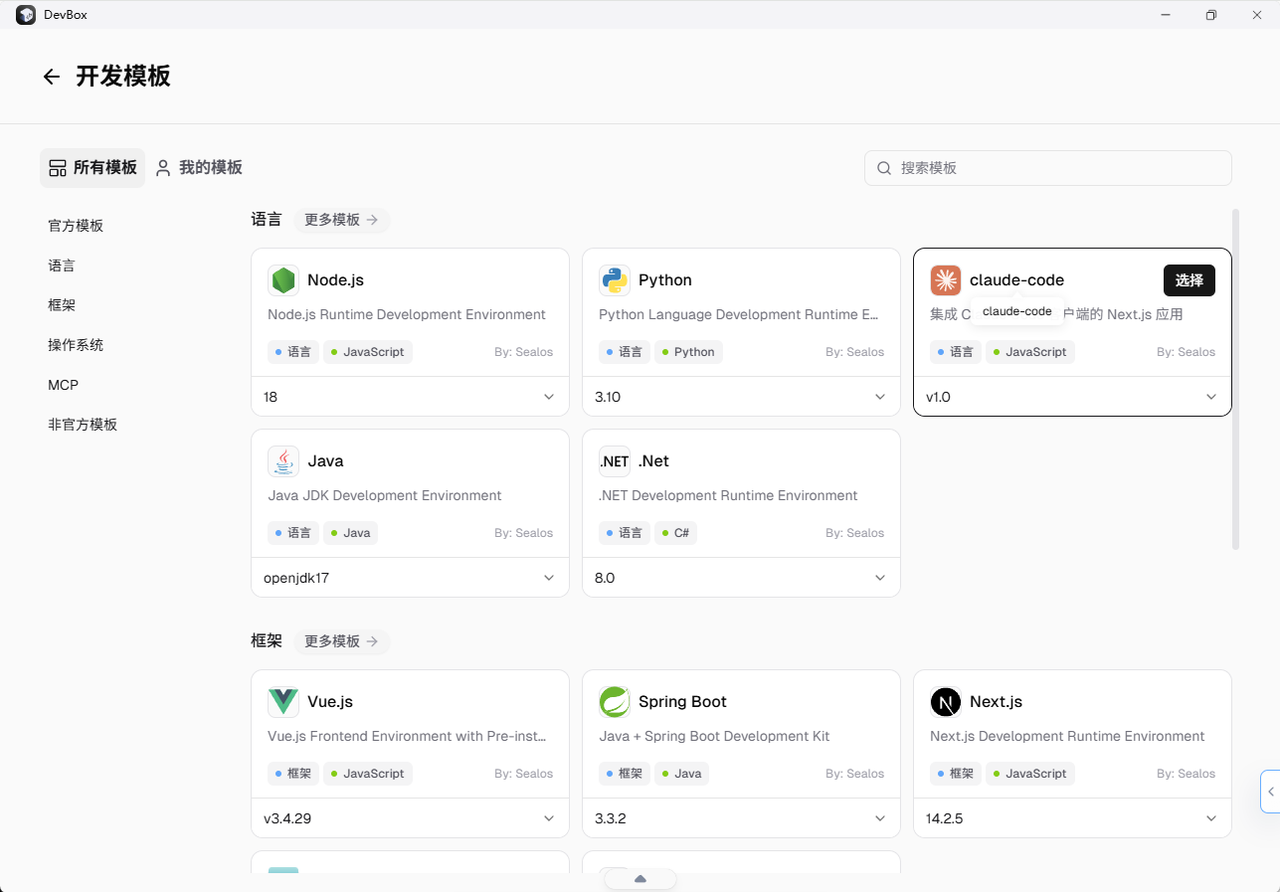
Task: Click the 框架 tag on Vue.js card
Action: [x=293, y=774]
